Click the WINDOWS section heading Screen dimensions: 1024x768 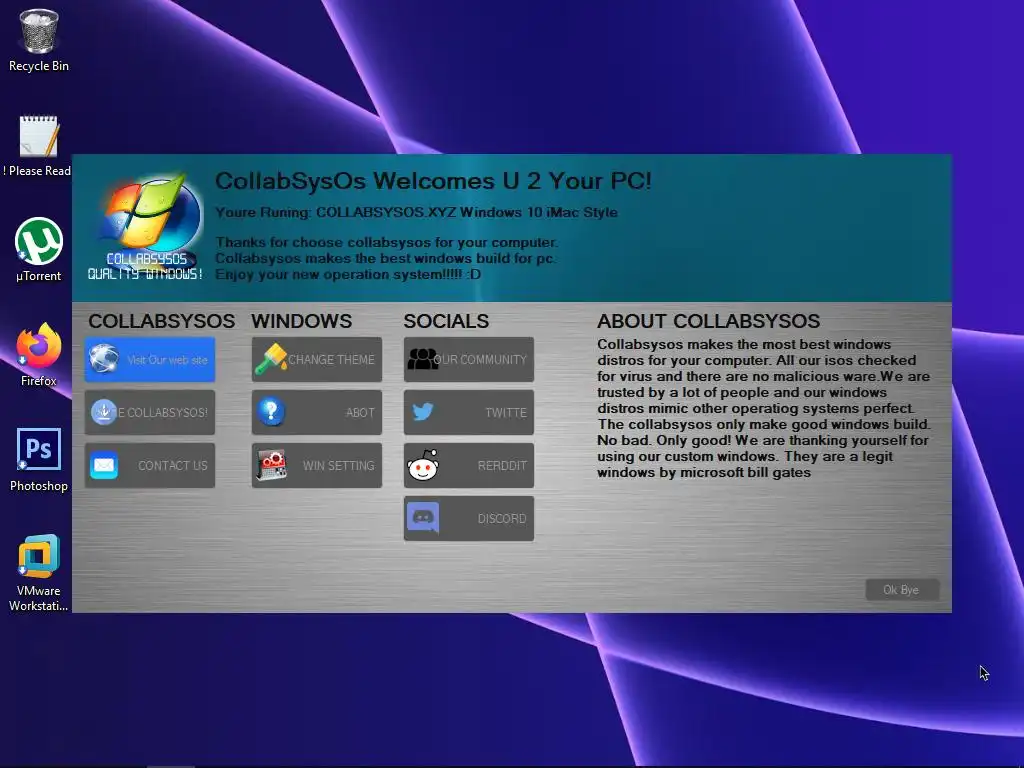[x=302, y=321]
